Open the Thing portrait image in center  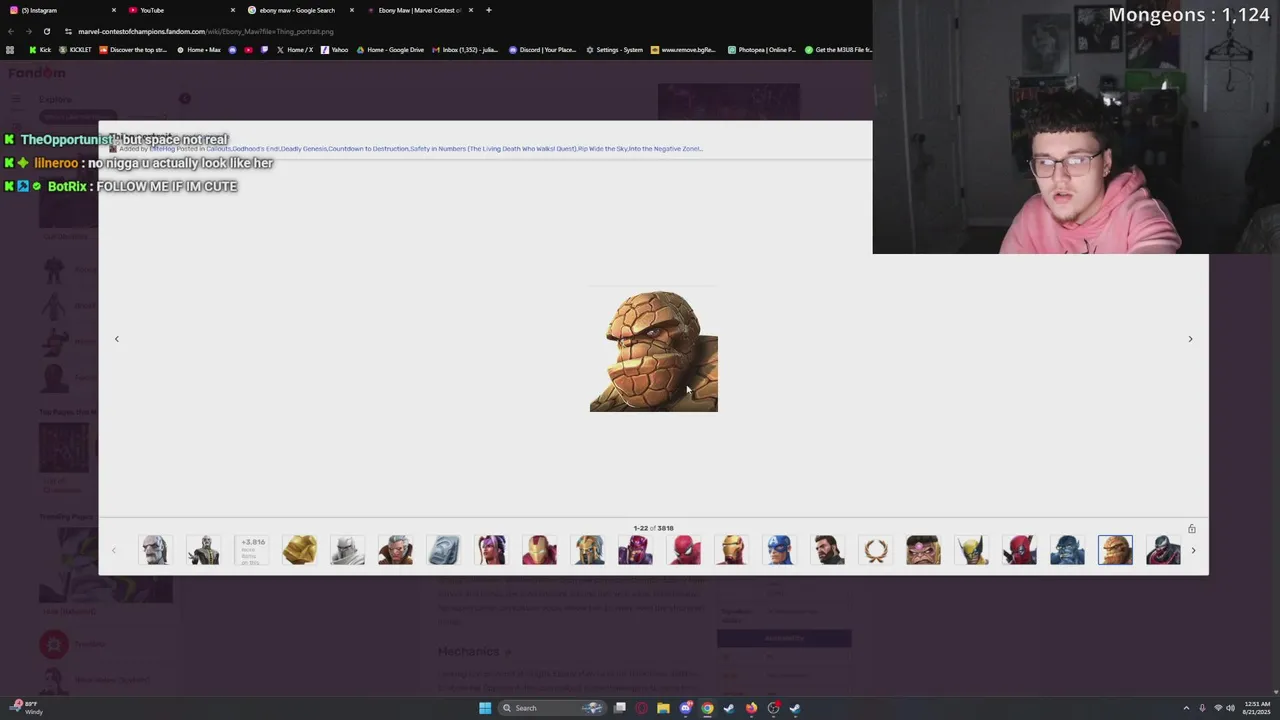(x=654, y=350)
